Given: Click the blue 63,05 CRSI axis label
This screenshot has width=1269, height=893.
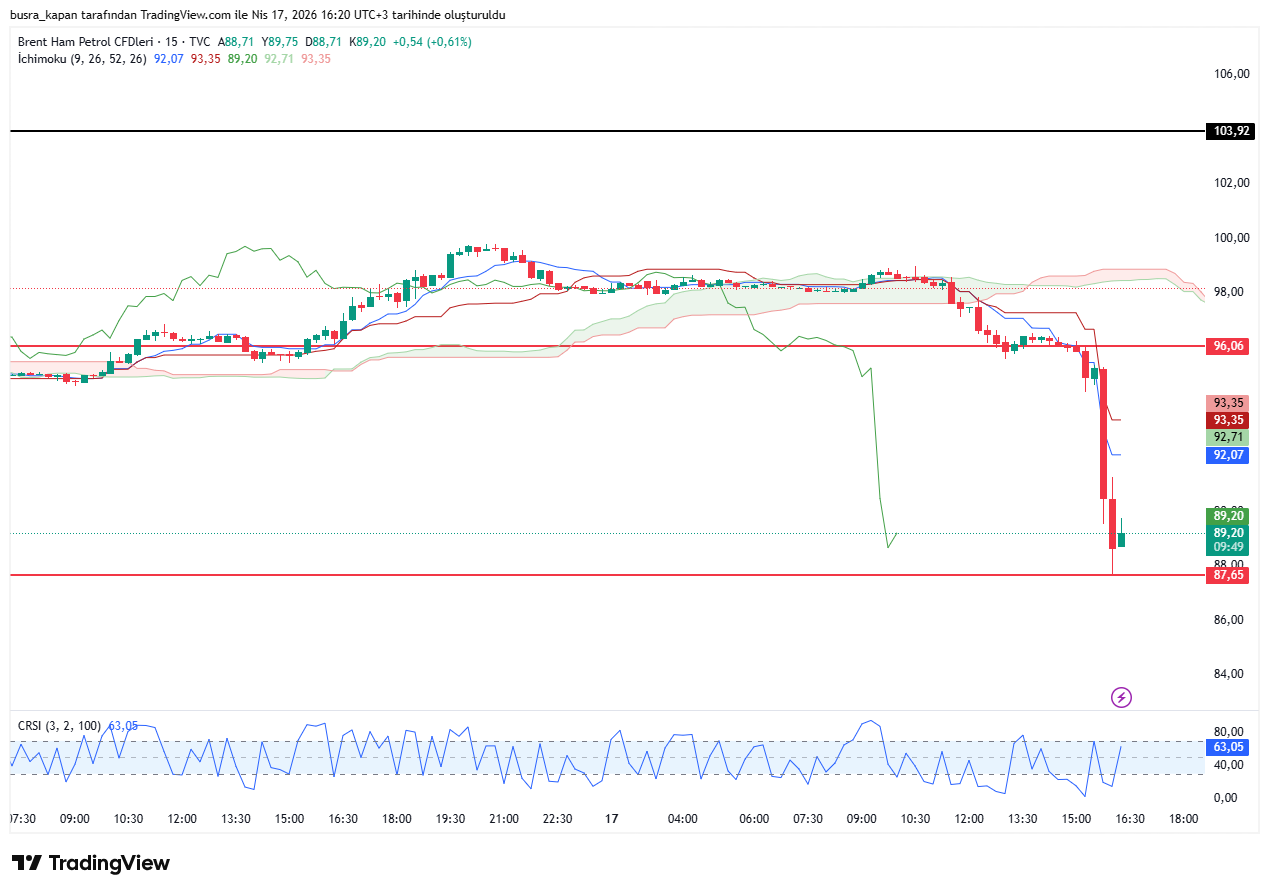Looking at the screenshot, I should point(1228,747).
